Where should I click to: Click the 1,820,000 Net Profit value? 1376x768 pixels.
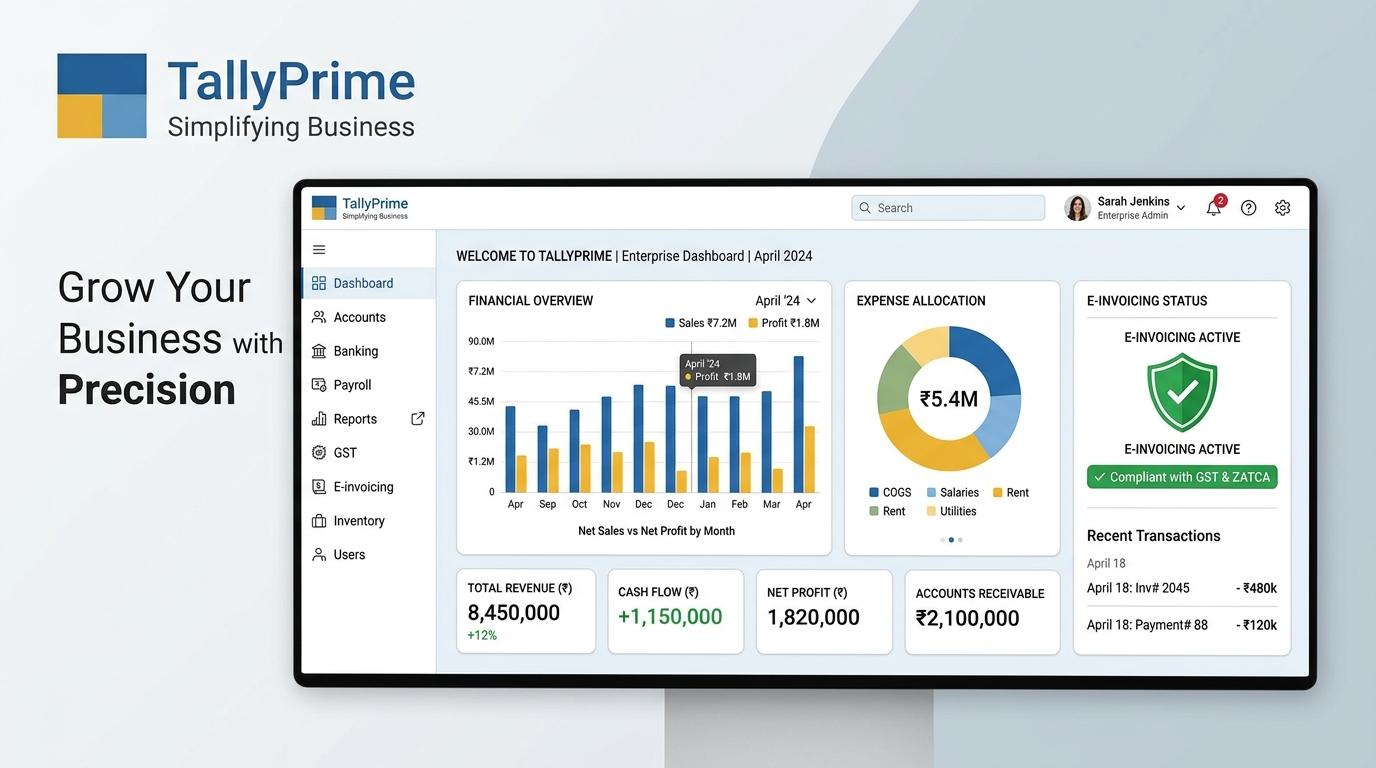coord(814,618)
